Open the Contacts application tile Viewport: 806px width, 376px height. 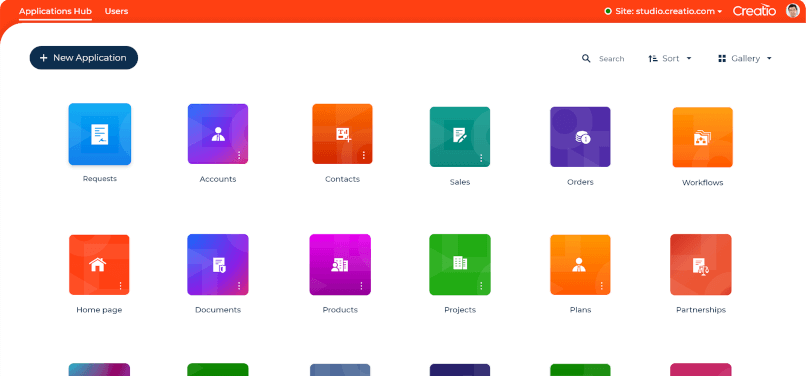(x=342, y=134)
